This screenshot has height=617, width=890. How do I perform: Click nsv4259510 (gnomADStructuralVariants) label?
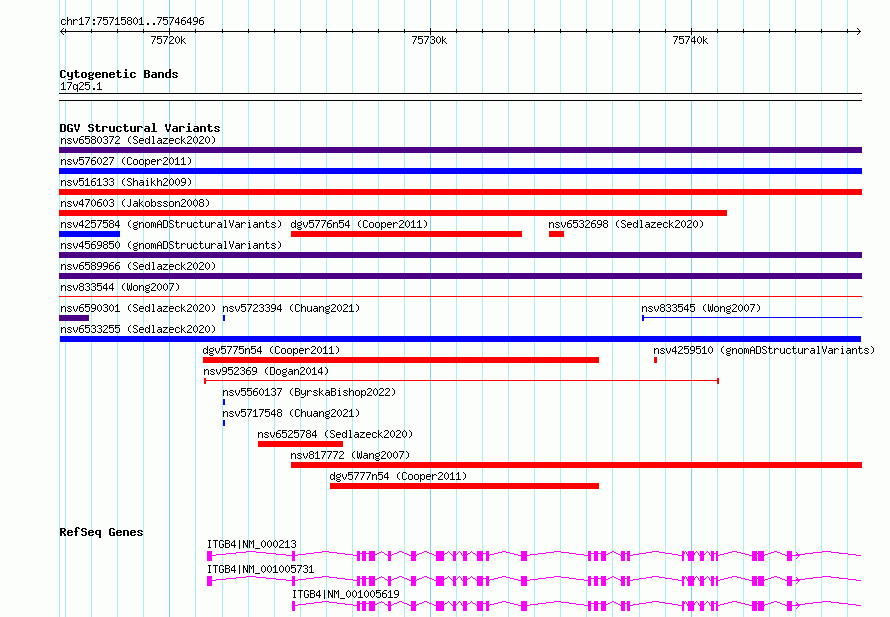[764, 350]
